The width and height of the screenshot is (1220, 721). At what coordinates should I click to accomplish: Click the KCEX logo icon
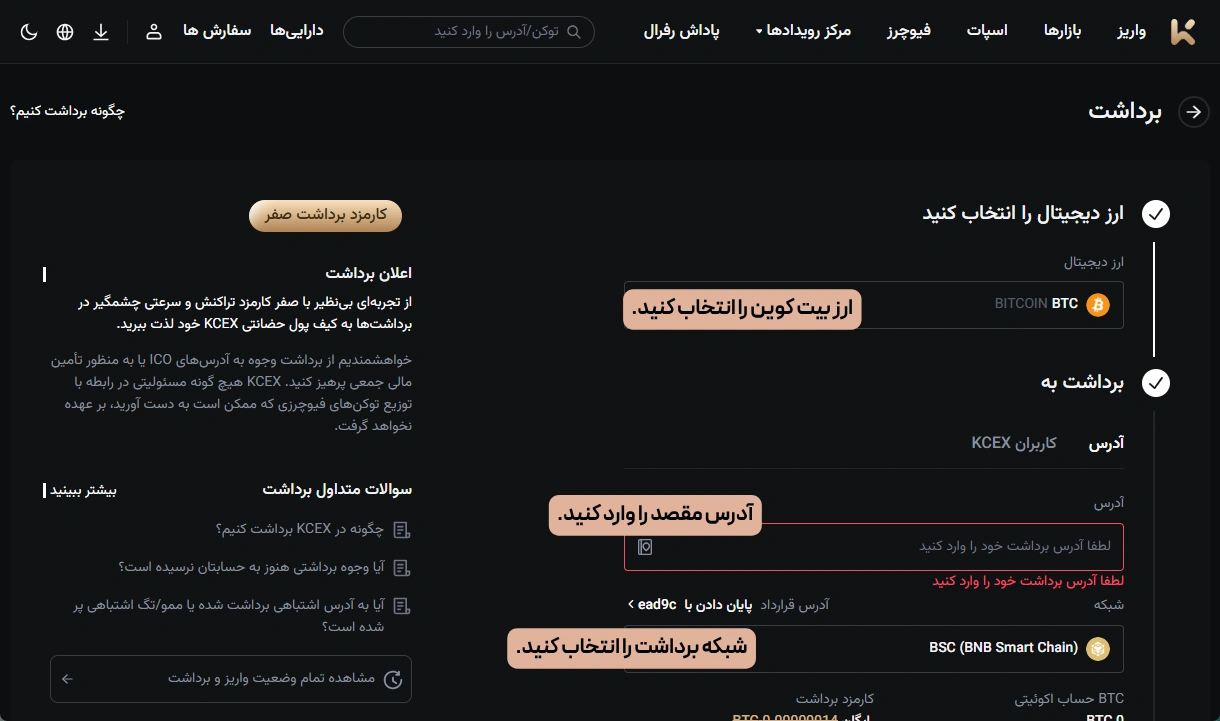click(1183, 31)
